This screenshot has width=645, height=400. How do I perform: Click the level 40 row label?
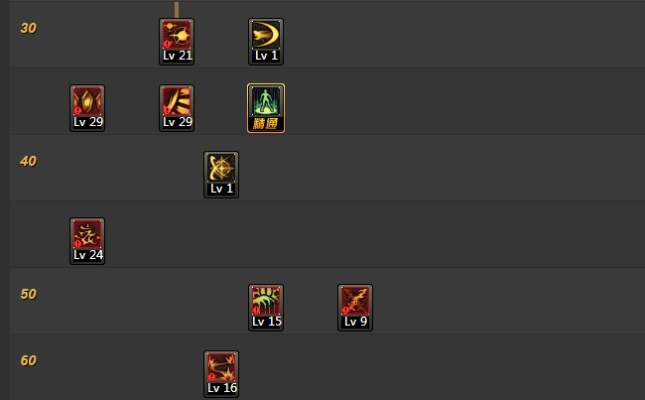click(28, 161)
